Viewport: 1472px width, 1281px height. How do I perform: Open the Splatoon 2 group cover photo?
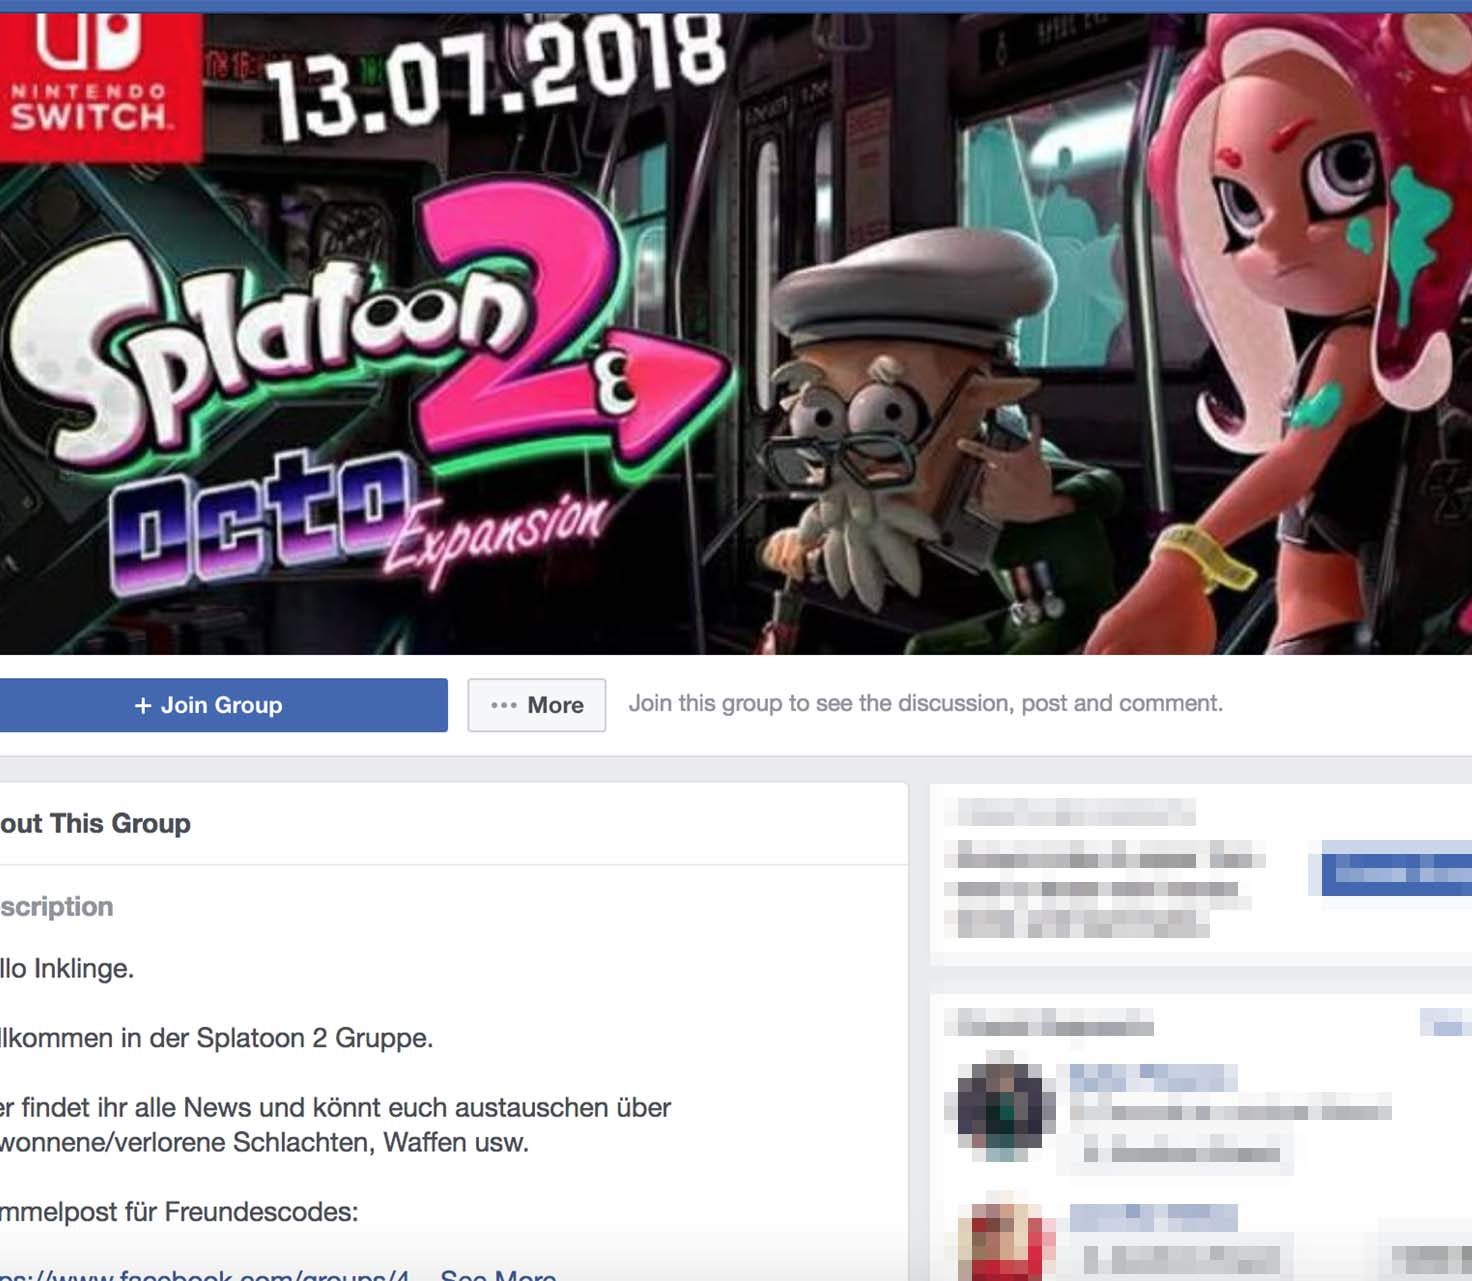[x=736, y=334]
